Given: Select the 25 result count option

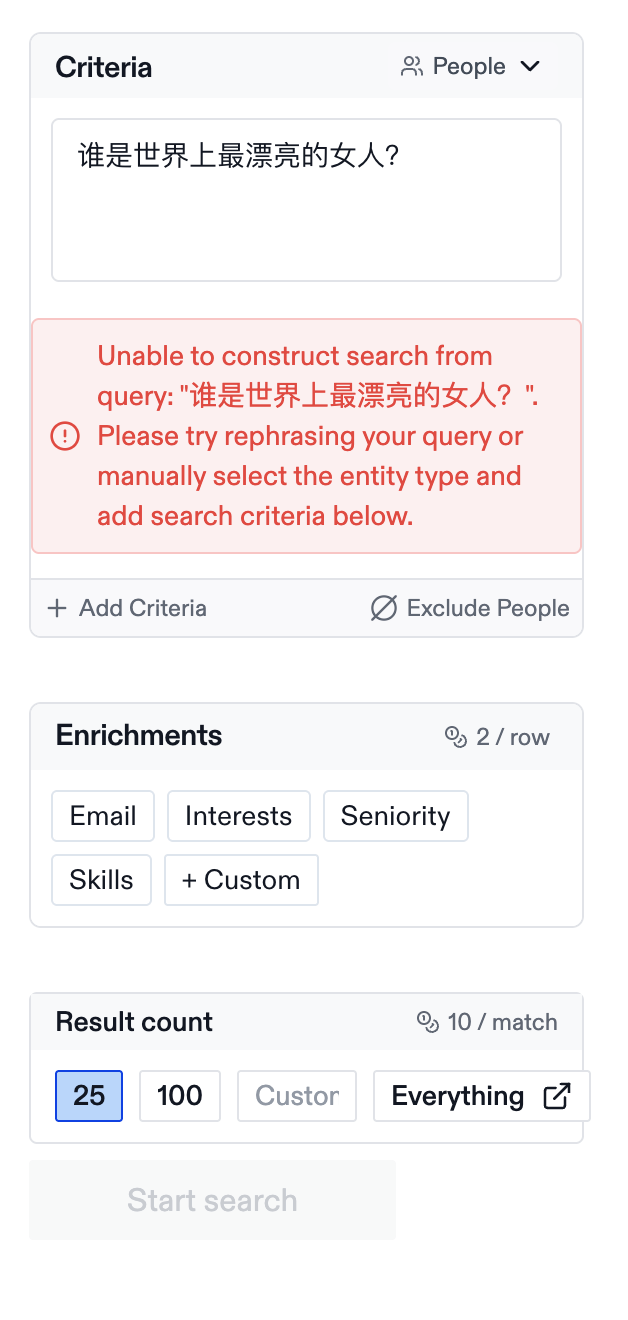Looking at the screenshot, I should [89, 1096].
